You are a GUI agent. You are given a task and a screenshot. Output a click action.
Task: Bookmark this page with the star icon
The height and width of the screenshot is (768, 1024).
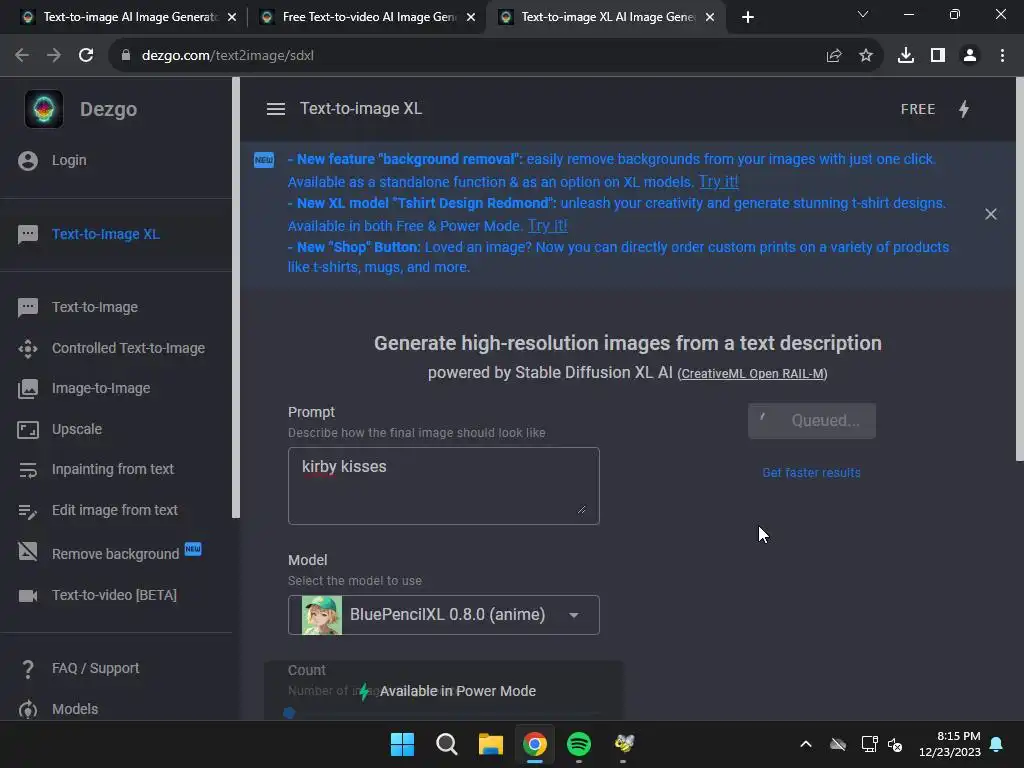pyautogui.click(x=866, y=56)
